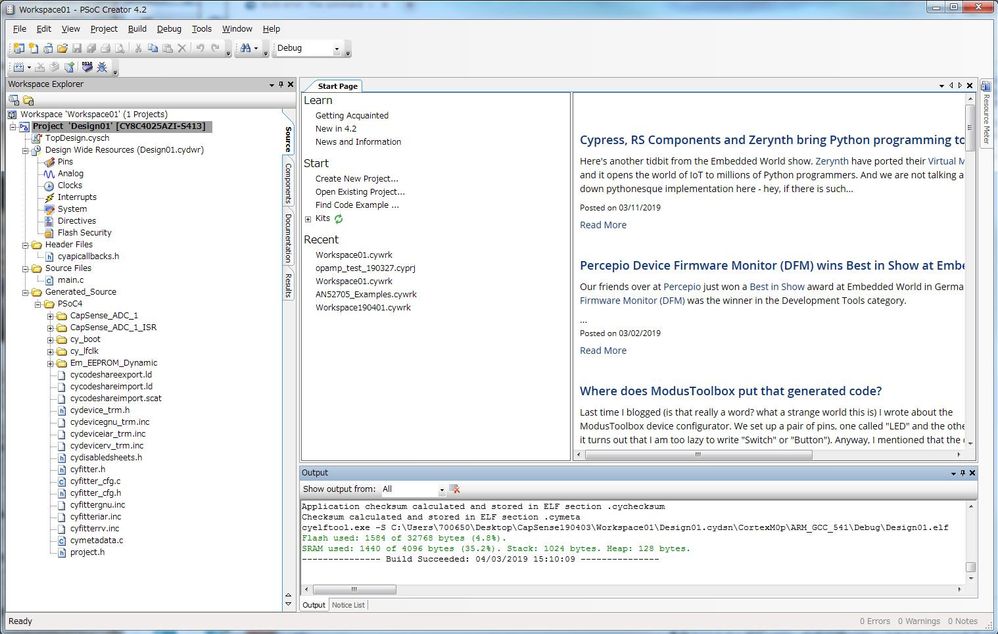Click the Analog waveform icon in tree
This screenshot has width=998, height=634.
[x=49, y=174]
